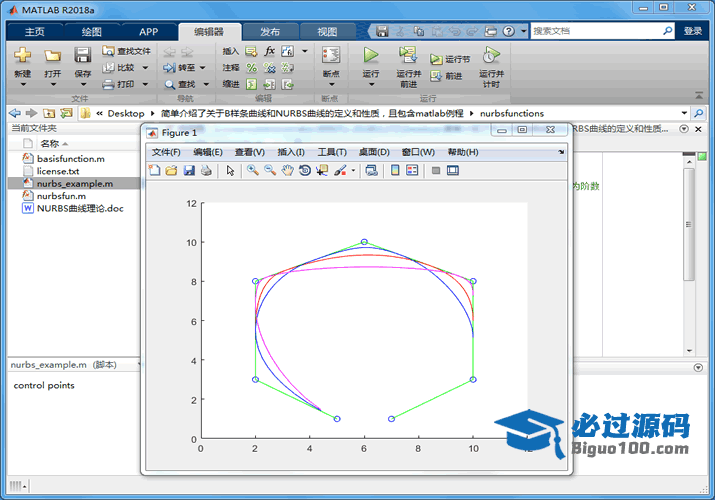715x500 pixels.
Task: Switch to the 主页 ribbon tab
Action: click(x=35, y=31)
